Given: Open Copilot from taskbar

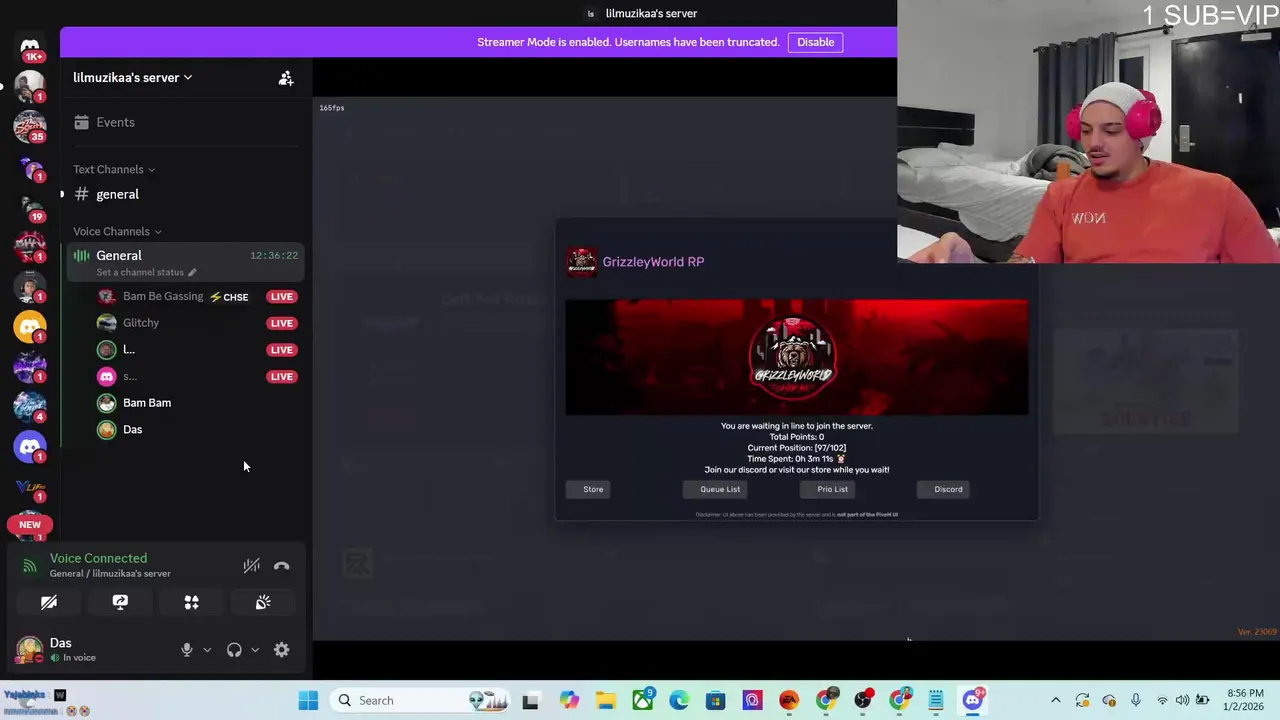Looking at the screenshot, I should click(x=568, y=700).
